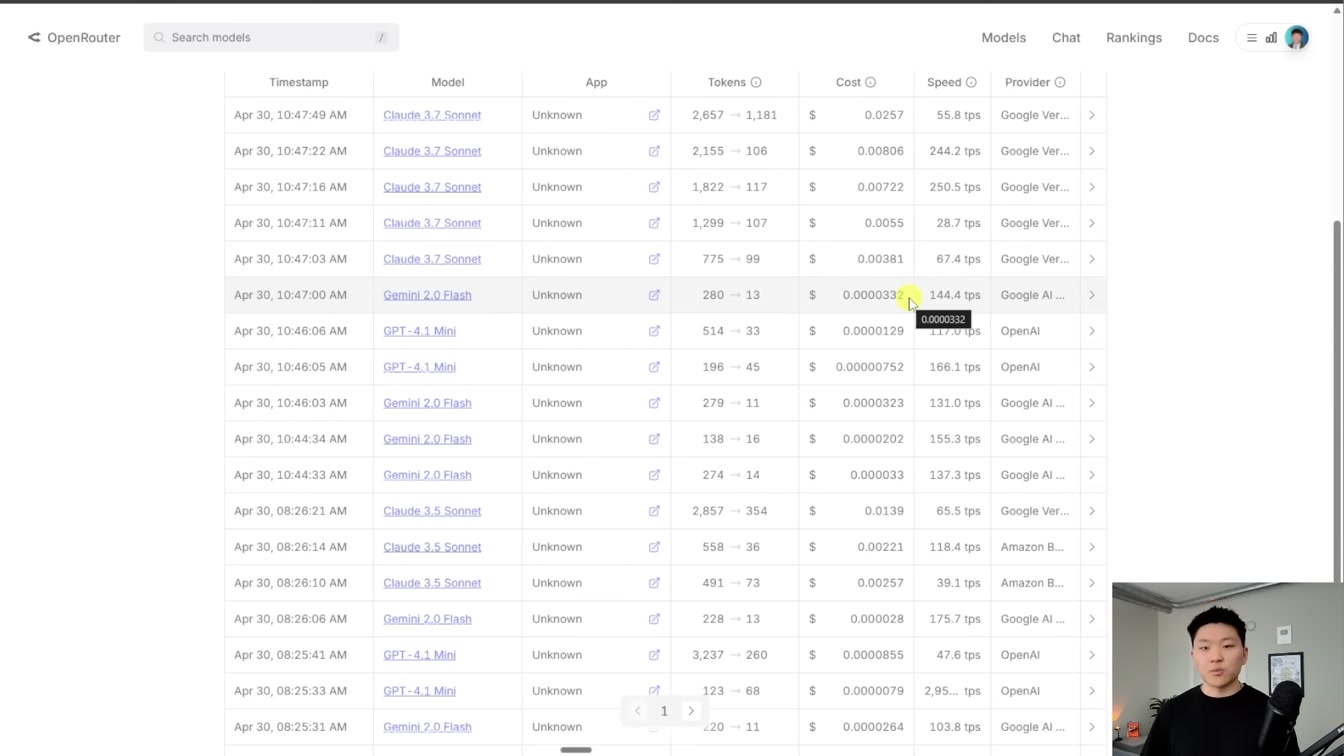This screenshot has width=1344, height=756.
Task: Open external link icon for 08:26:06 AM row
Action: pos(654,619)
